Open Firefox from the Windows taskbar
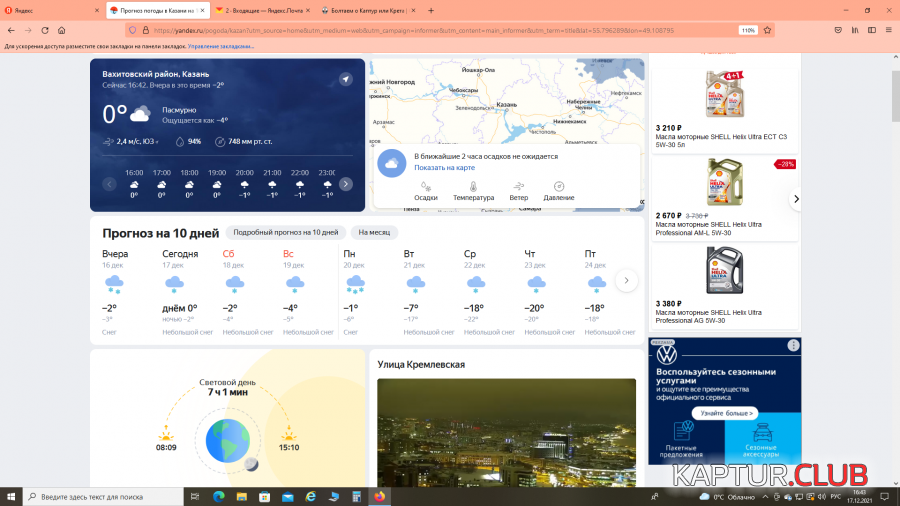The width and height of the screenshot is (900, 506). 380,496
